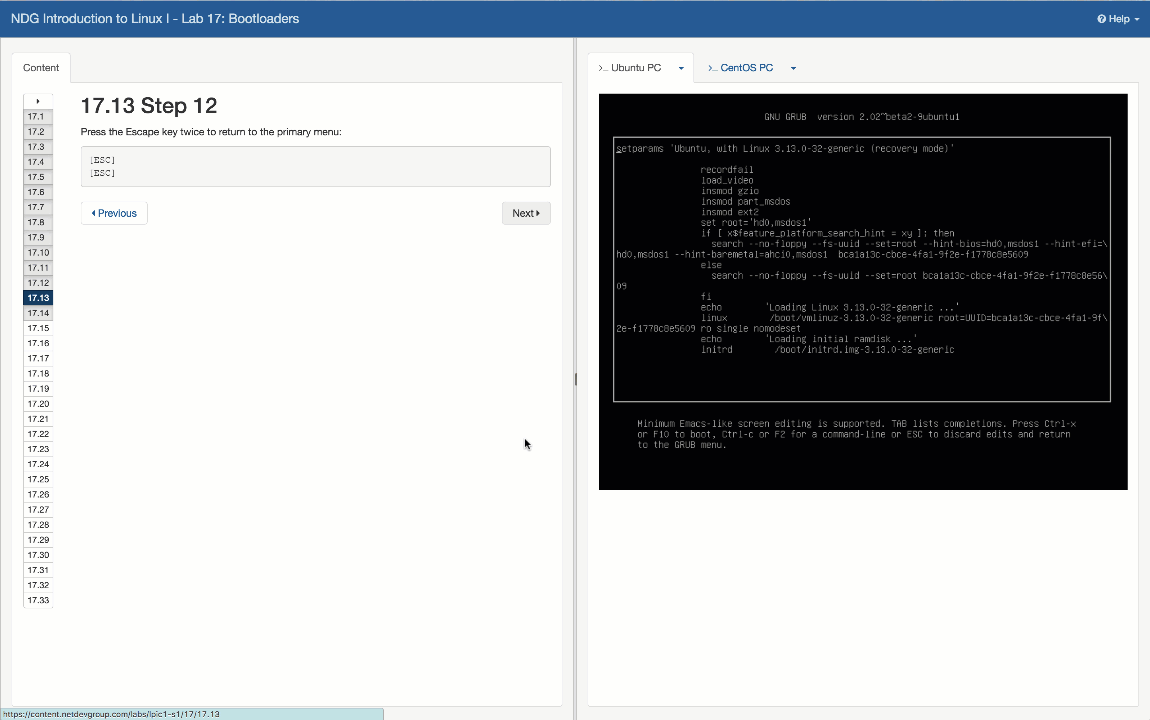The width and height of the screenshot is (1150, 720).
Task: Jump to section 17.26
Action: coord(38,495)
